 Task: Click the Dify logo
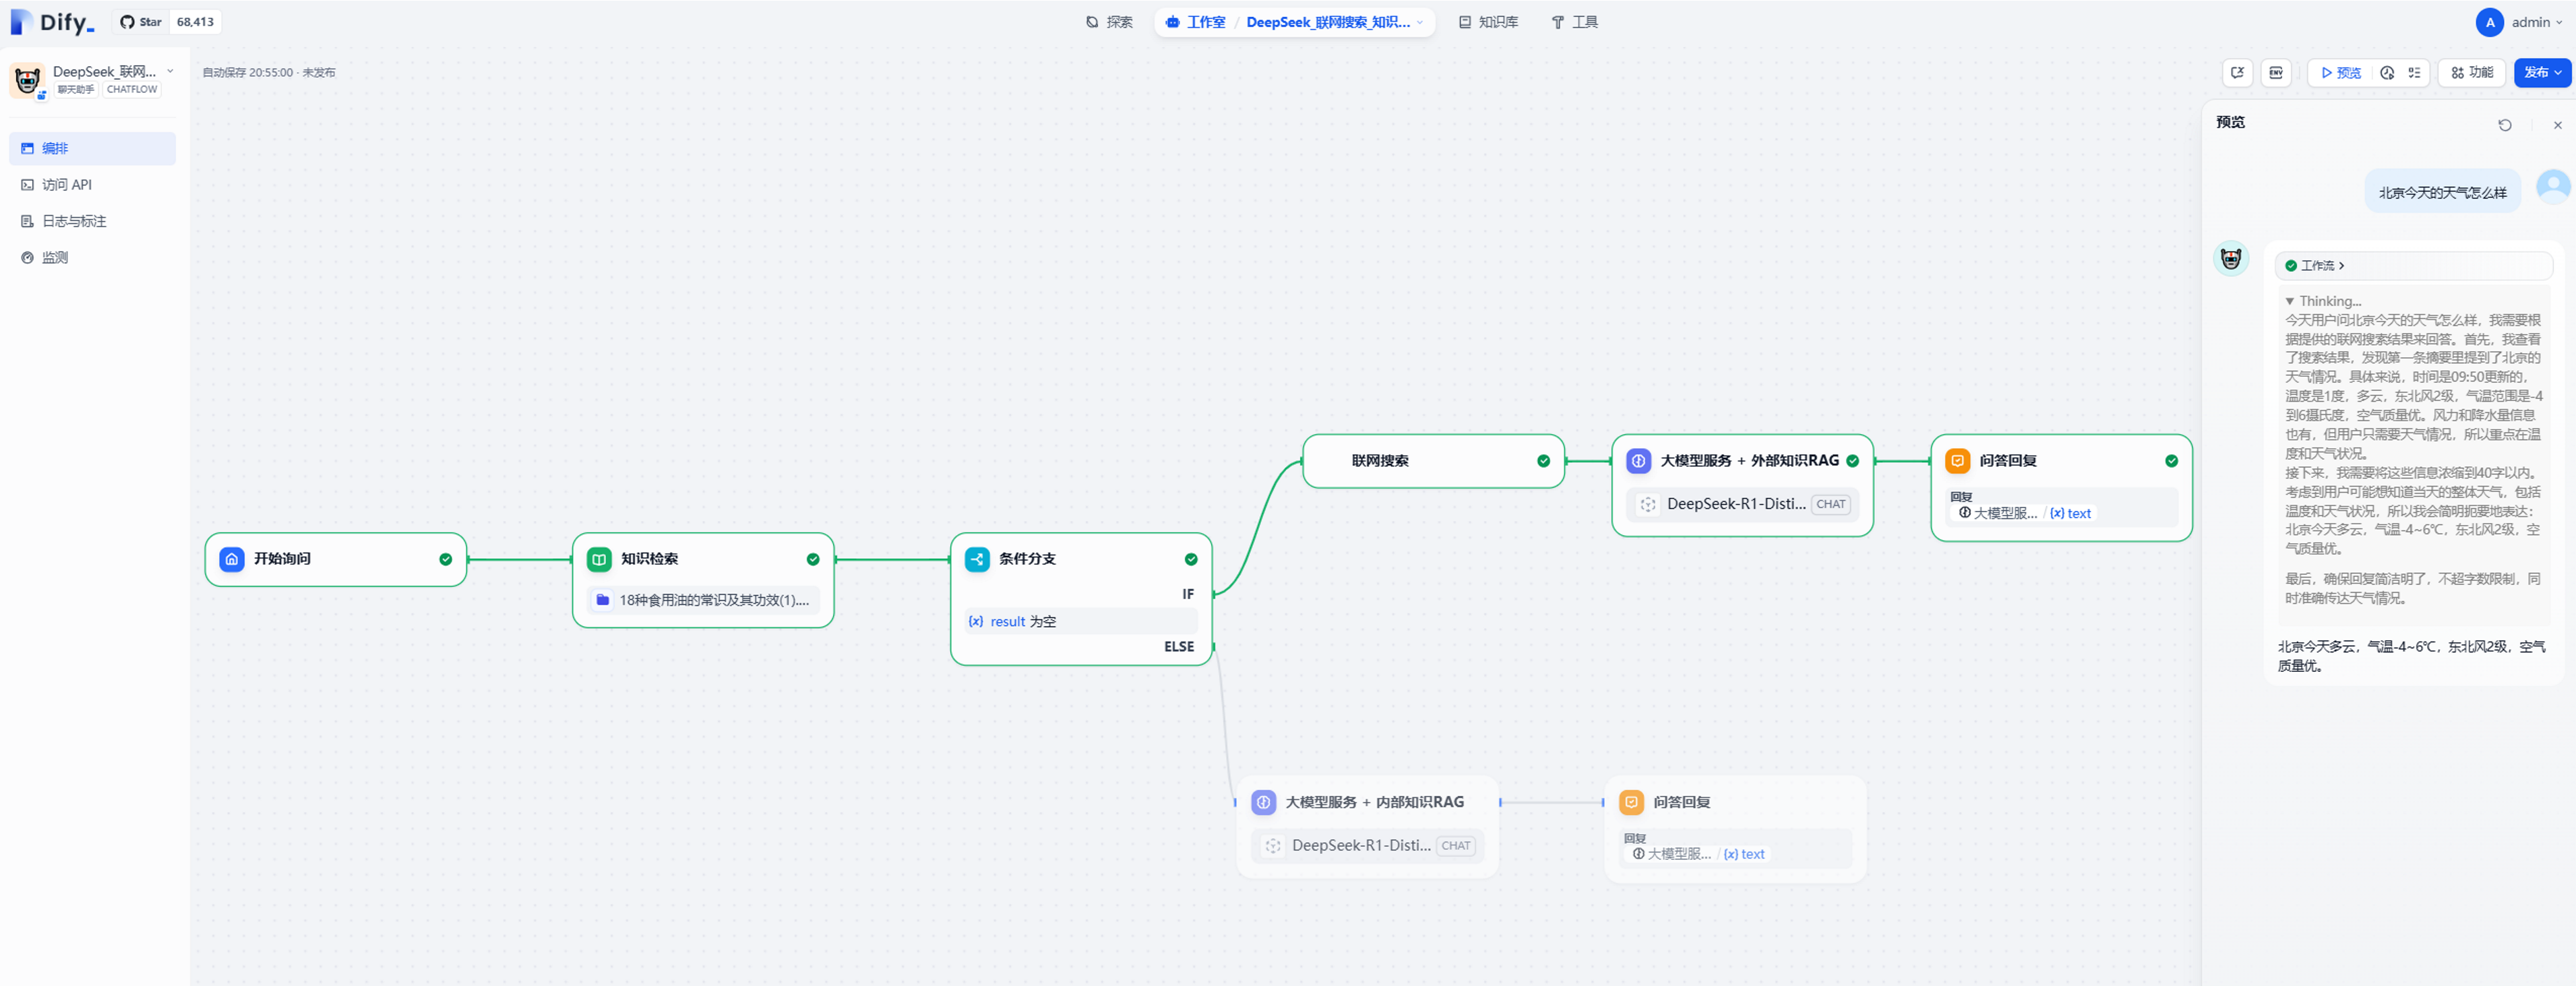(52, 22)
